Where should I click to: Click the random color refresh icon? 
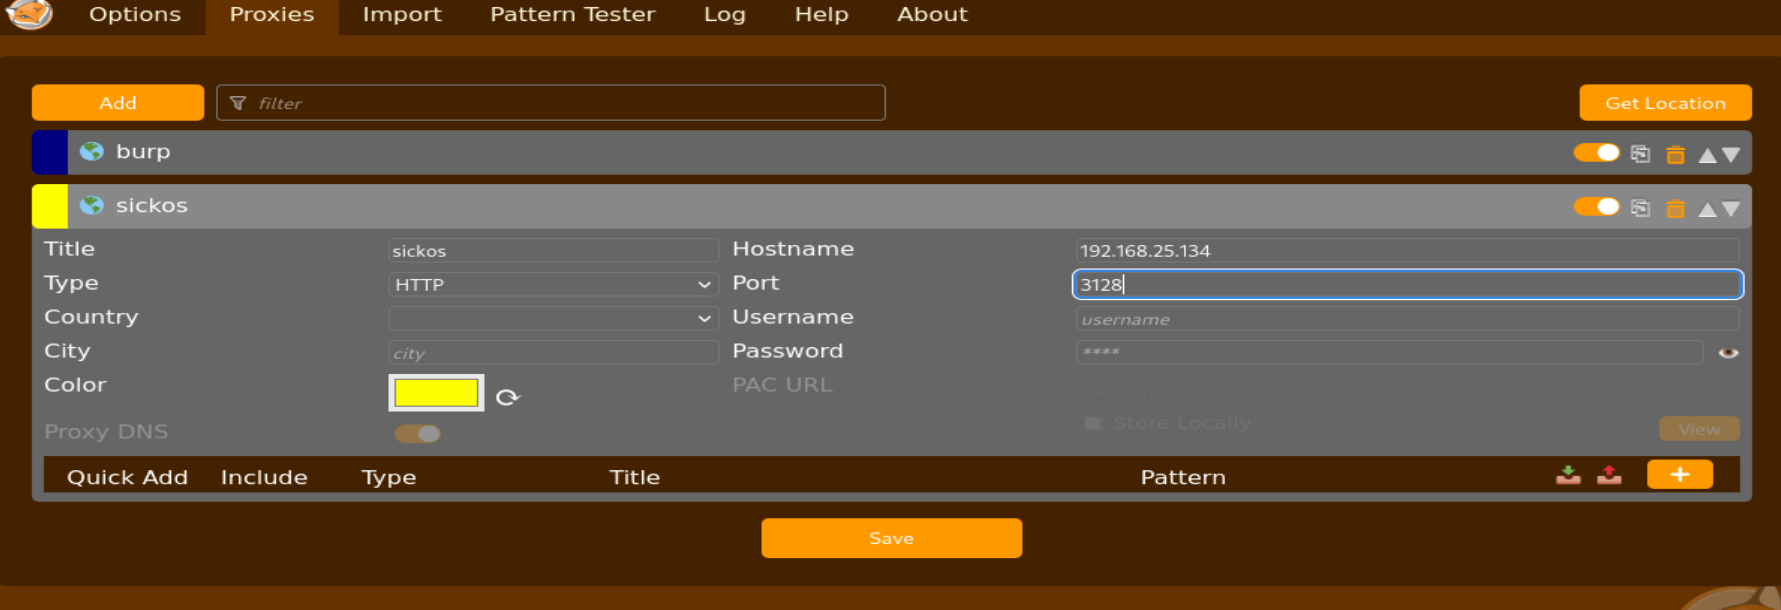[508, 397]
